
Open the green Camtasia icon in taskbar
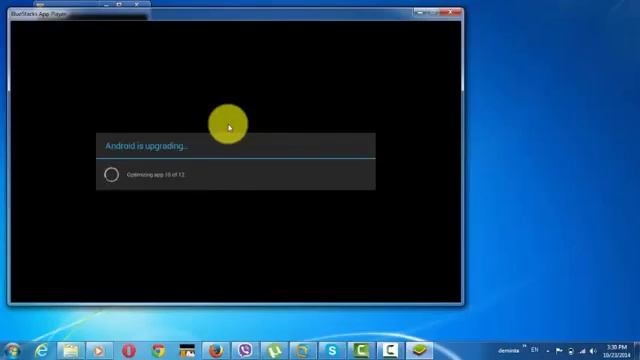tap(361, 351)
